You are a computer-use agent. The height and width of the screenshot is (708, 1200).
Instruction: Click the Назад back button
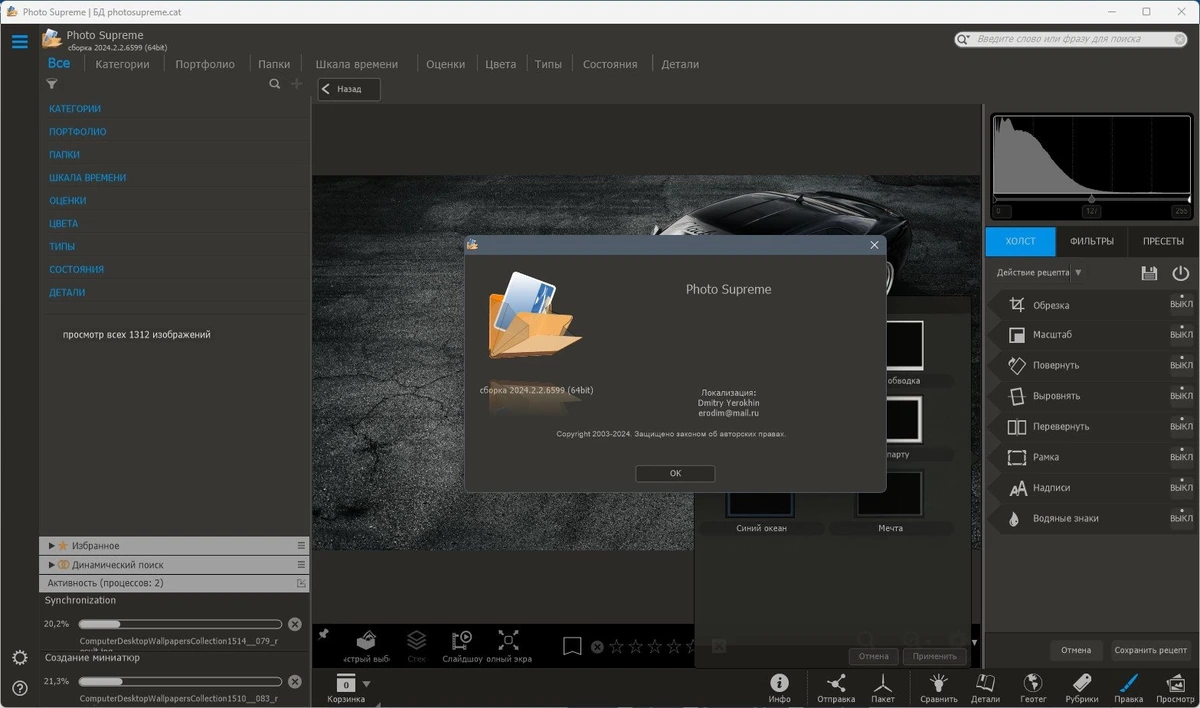click(349, 89)
